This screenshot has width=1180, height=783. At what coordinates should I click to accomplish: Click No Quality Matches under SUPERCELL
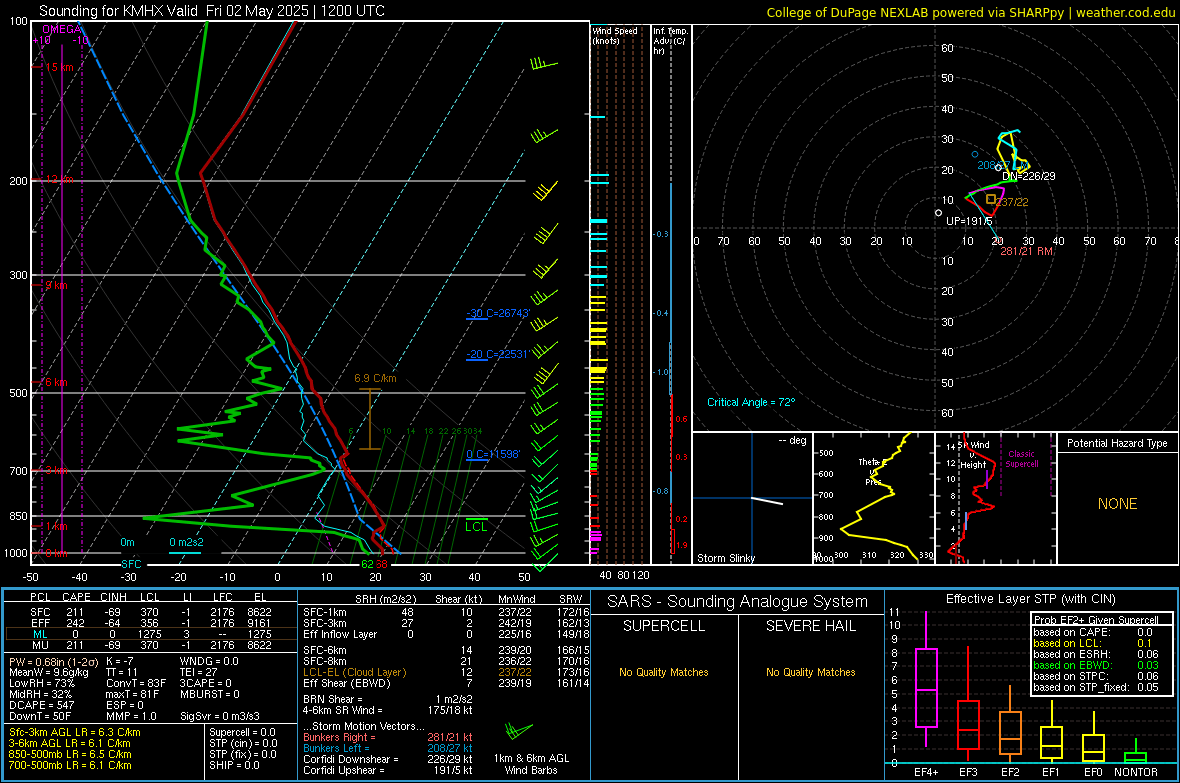click(x=664, y=672)
